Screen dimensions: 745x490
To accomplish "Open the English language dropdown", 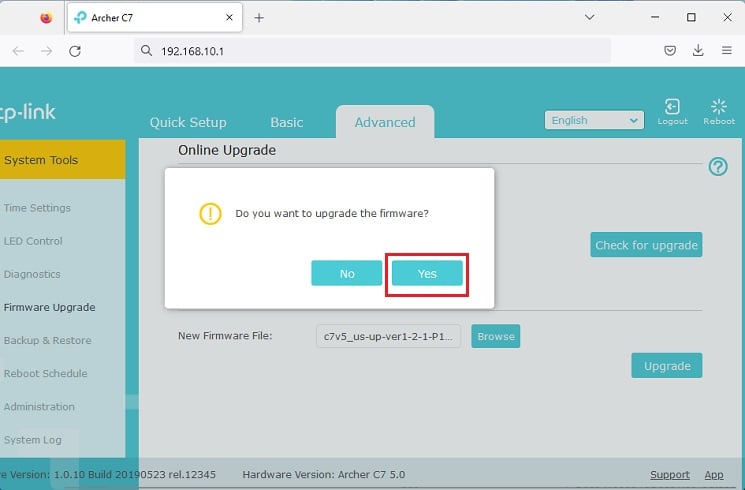I will [594, 120].
